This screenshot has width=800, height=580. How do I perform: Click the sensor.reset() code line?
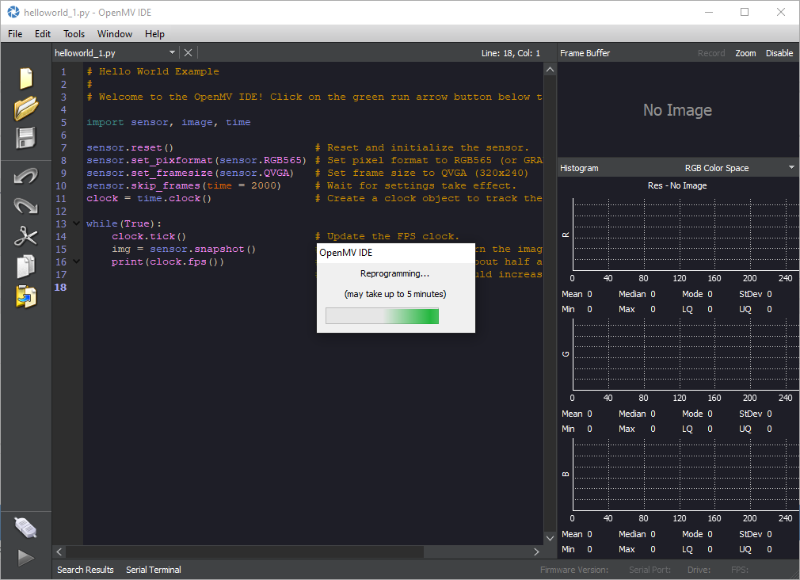130,147
